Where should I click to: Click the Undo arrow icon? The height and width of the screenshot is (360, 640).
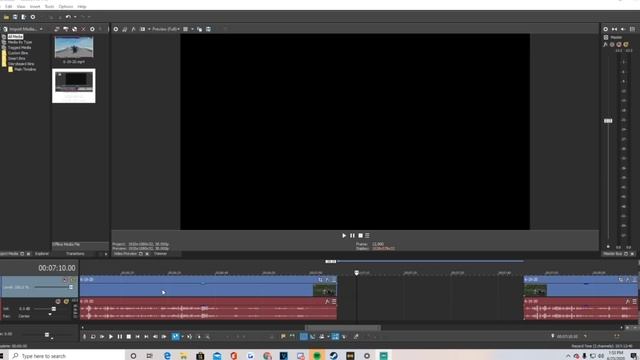click(68, 17)
